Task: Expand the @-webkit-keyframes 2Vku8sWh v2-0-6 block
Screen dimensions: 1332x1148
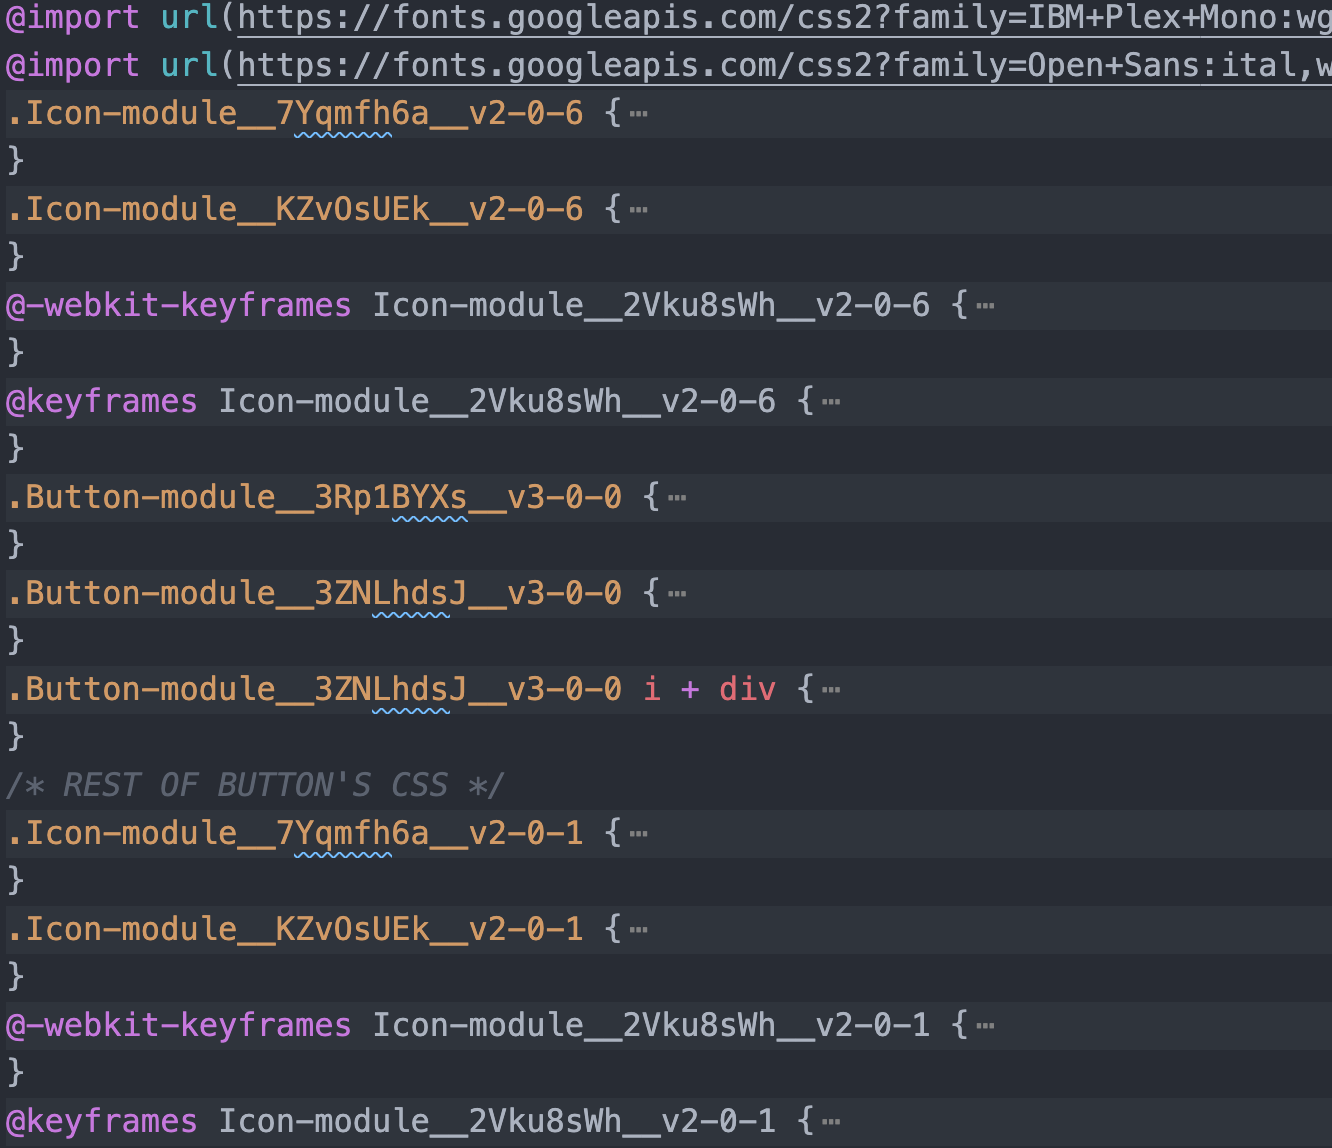Action: pyautogui.click(x=985, y=304)
